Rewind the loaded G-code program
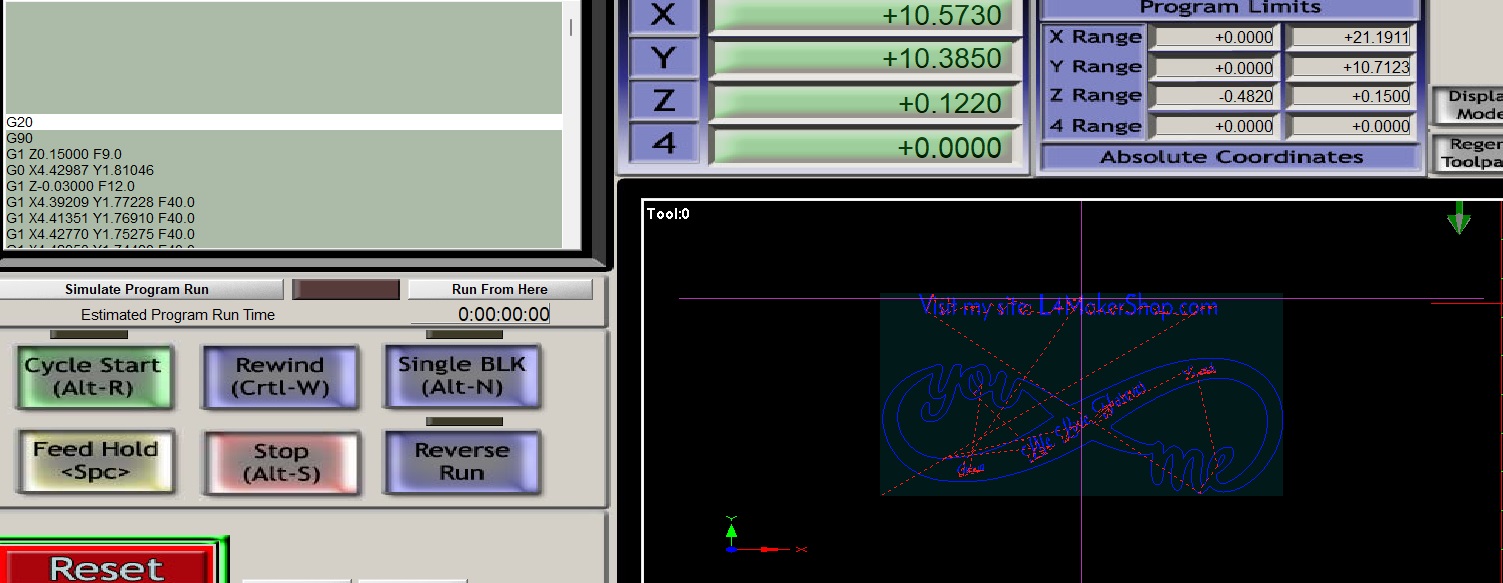Image resolution: width=1503 pixels, height=583 pixels. (x=280, y=377)
